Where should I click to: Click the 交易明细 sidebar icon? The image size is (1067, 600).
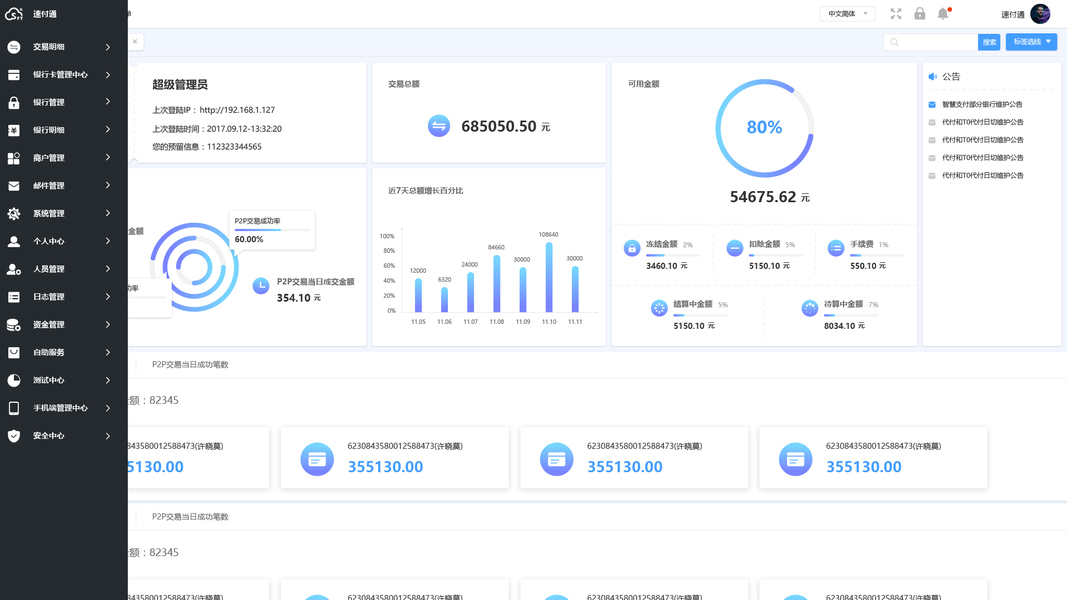click(x=14, y=47)
